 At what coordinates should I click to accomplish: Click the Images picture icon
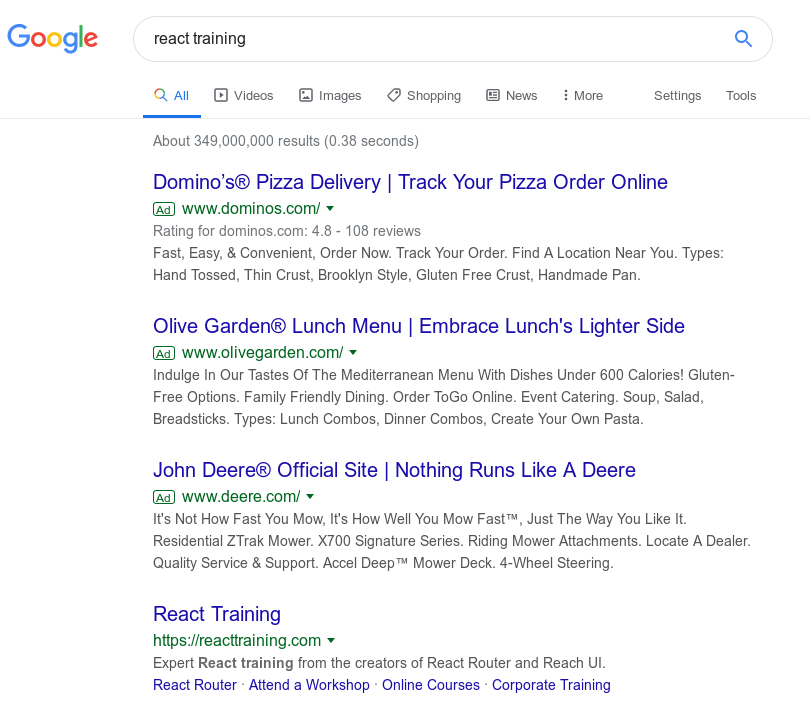click(306, 95)
